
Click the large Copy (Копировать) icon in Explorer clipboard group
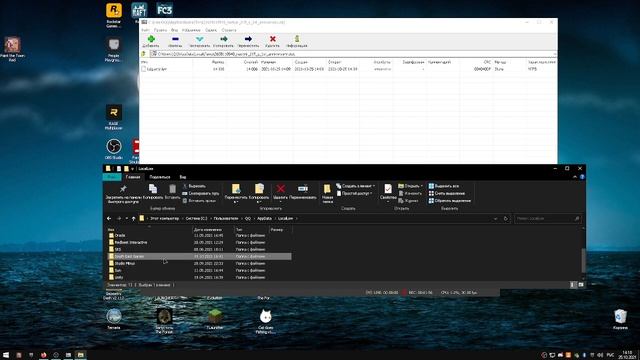[x=153, y=189]
